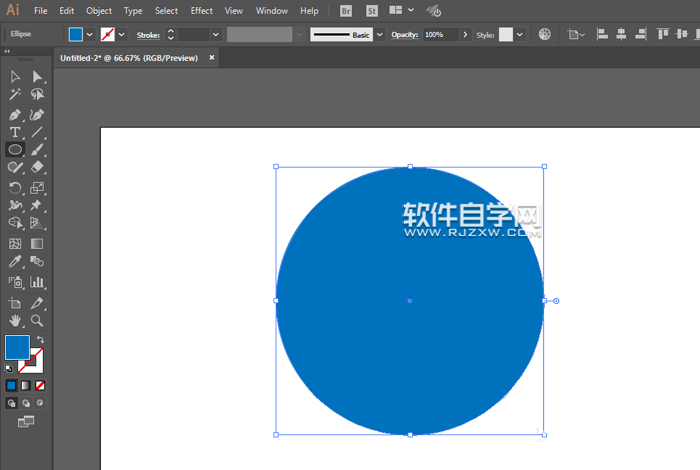
Task: Pick the Magic Wand tool
Action: tap(15, 95)
